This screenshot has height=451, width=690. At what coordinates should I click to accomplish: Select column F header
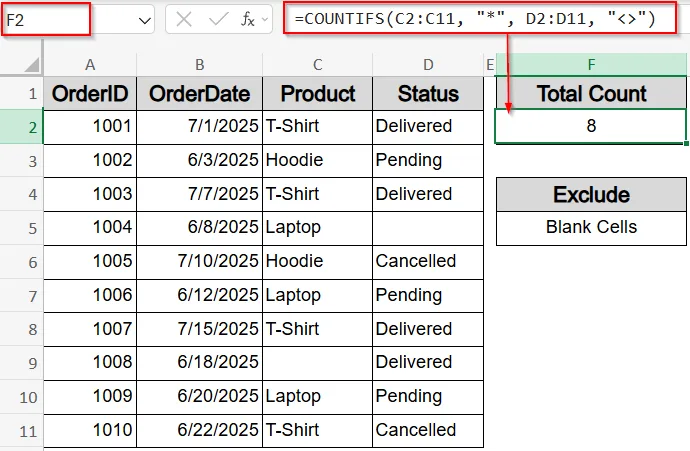pyautogui.click(x=591, y=65)
